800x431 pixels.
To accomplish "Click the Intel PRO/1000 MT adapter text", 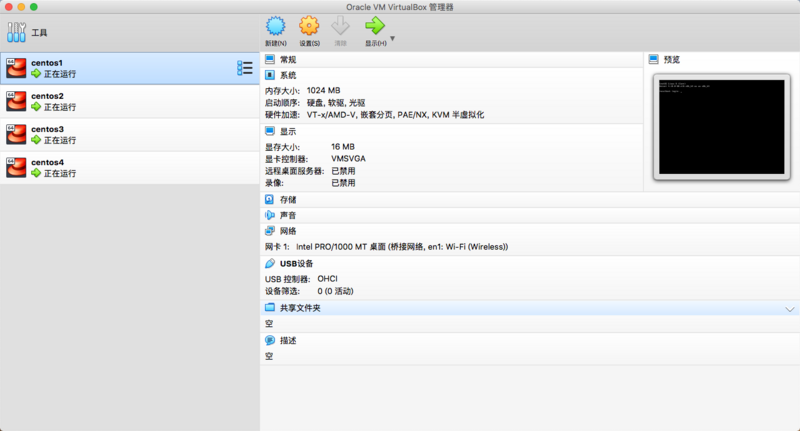I will (402, 247).
